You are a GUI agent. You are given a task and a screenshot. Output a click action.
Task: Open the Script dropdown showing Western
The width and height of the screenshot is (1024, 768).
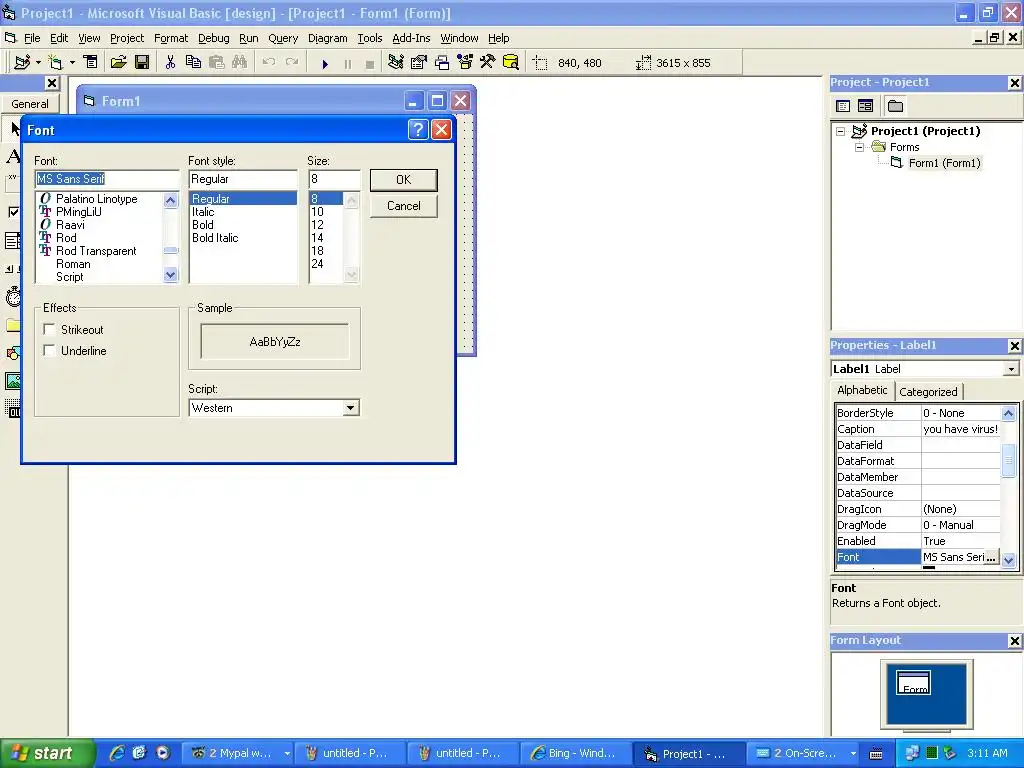[351, 408]
